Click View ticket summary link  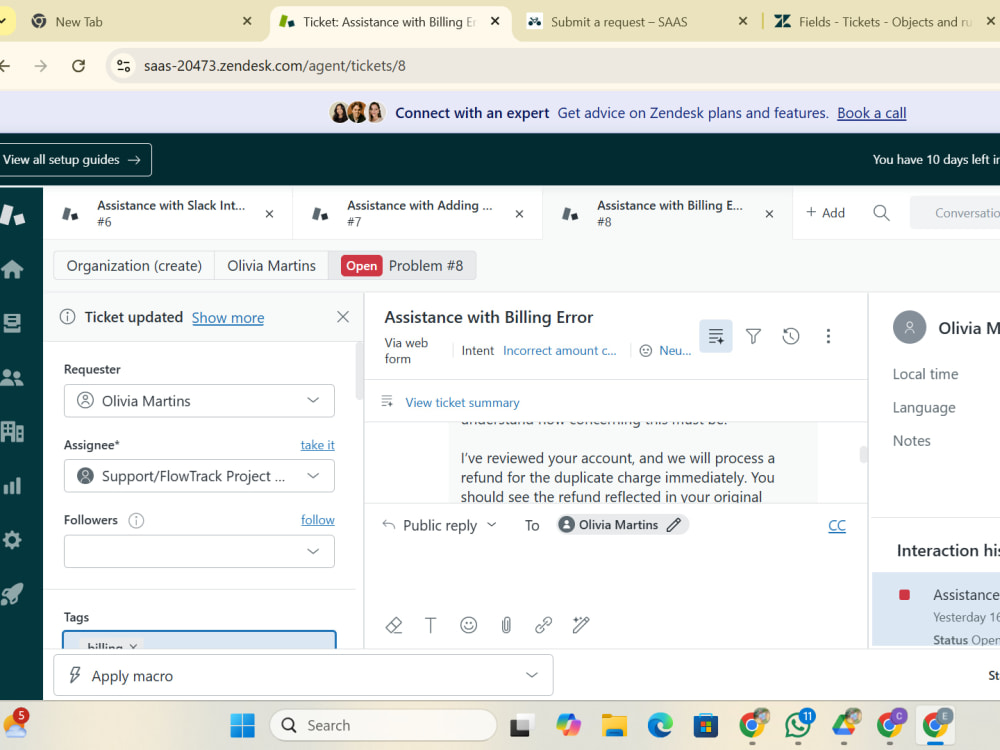point(462,402)
